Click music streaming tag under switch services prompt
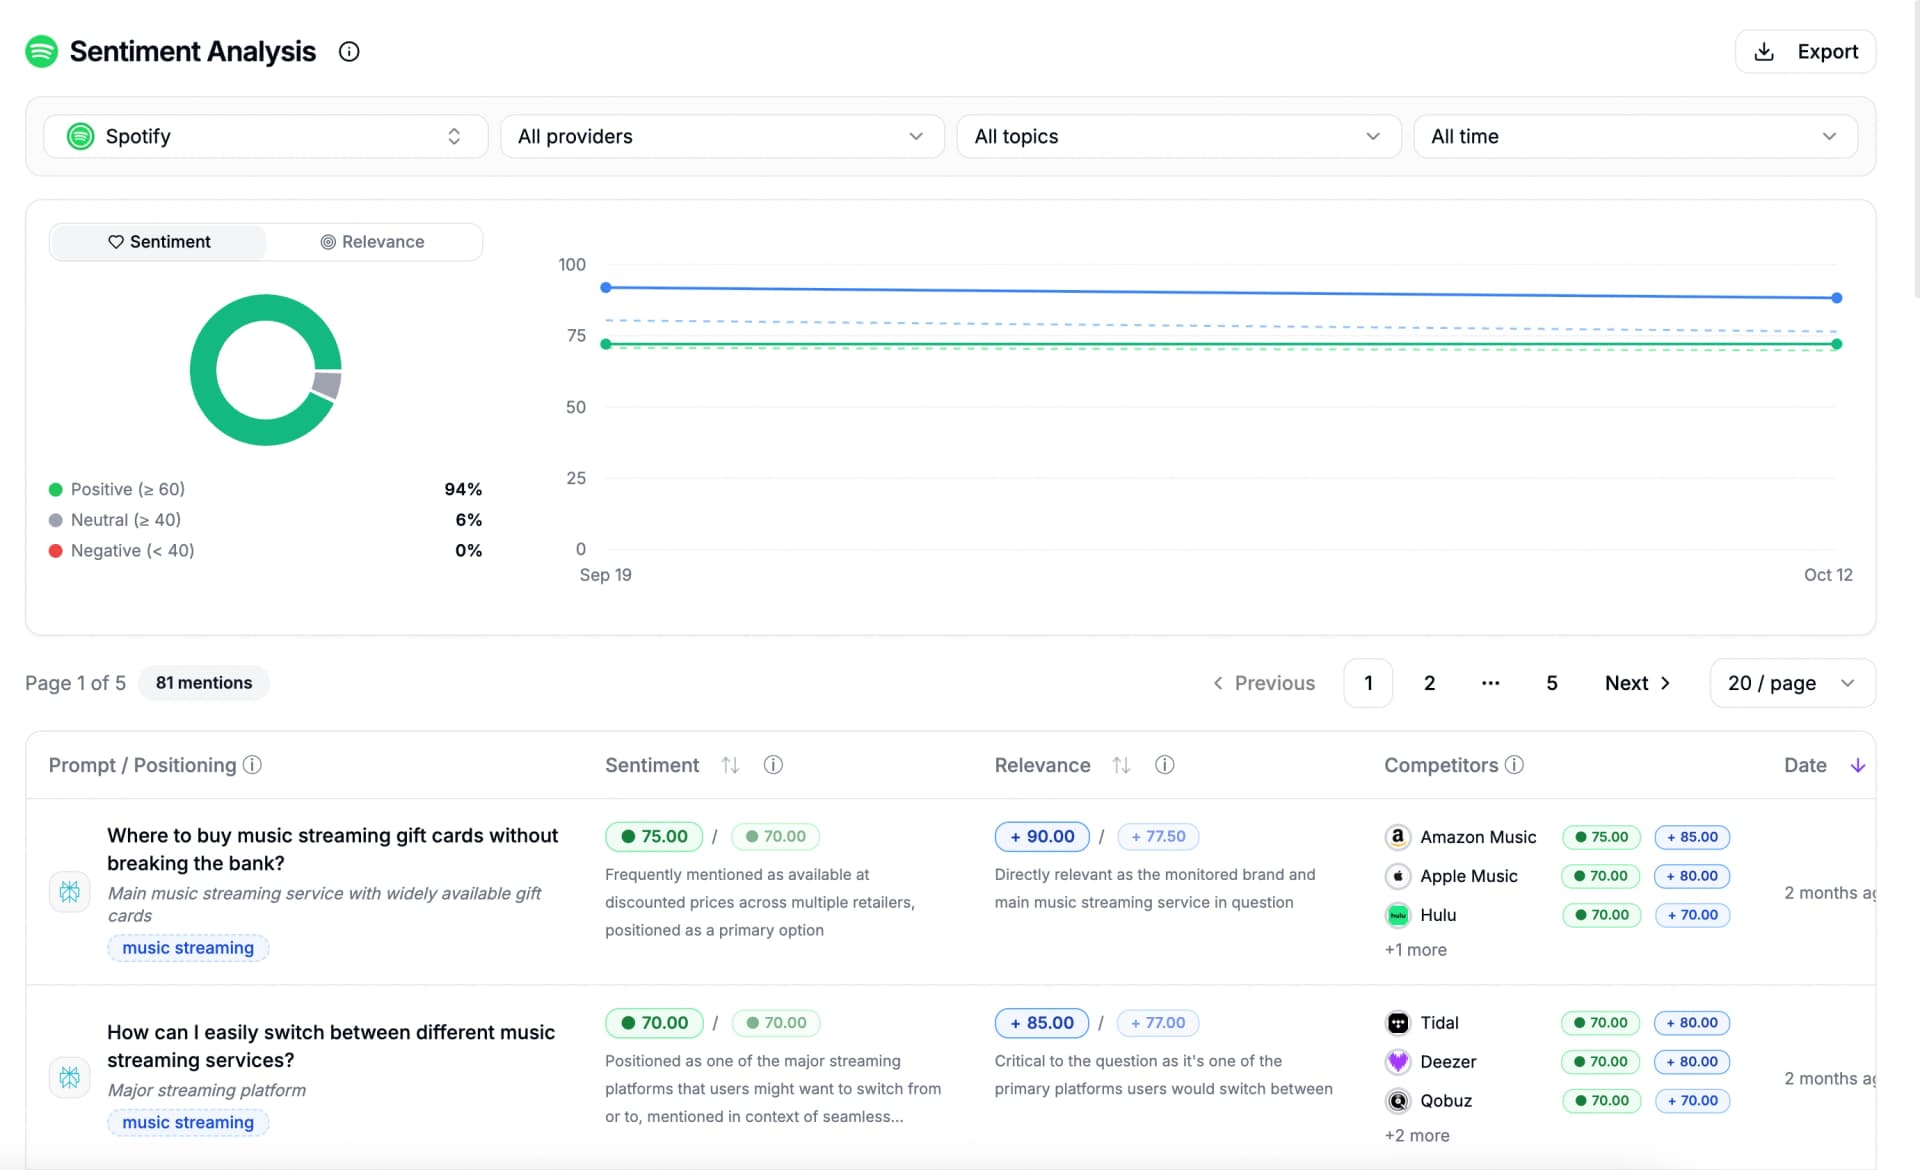1920x1170 pixels. (188, 1123)
